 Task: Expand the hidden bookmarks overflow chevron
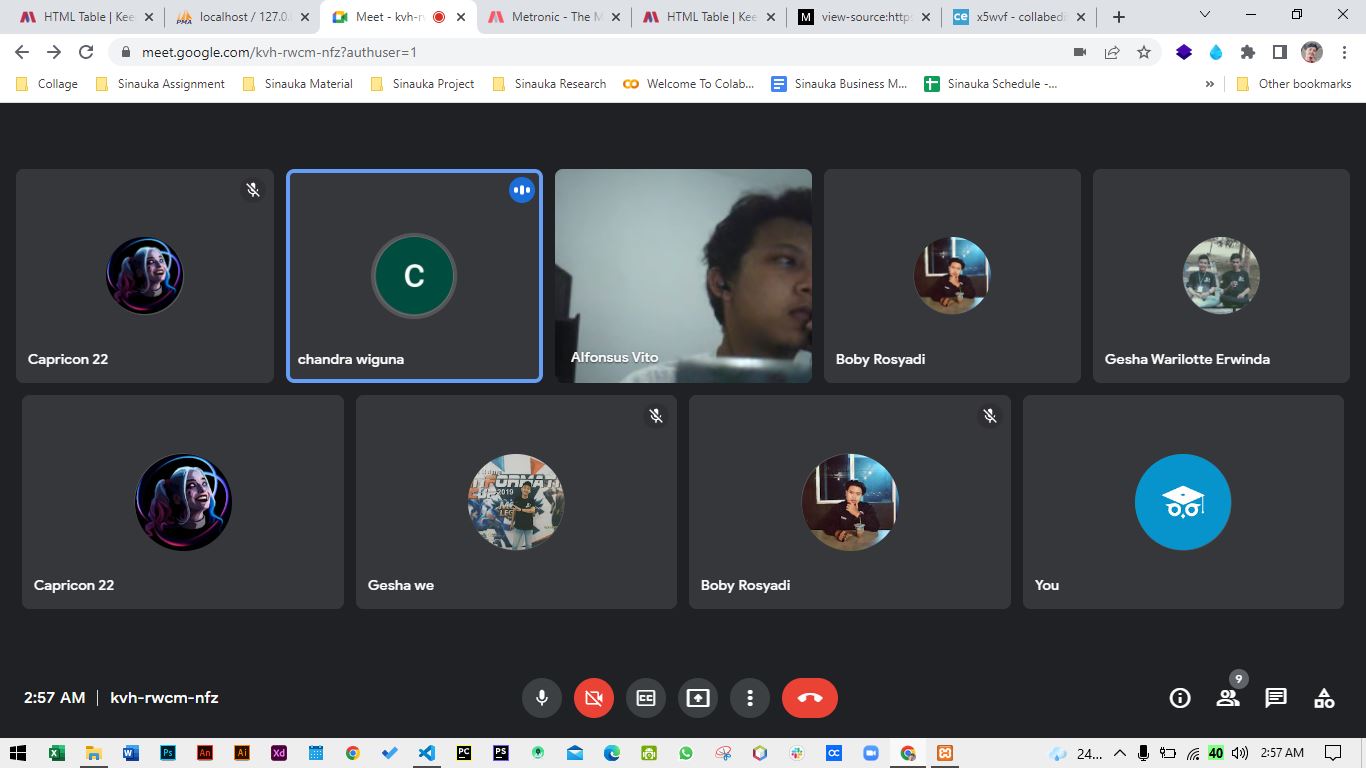coord(1210,84)
